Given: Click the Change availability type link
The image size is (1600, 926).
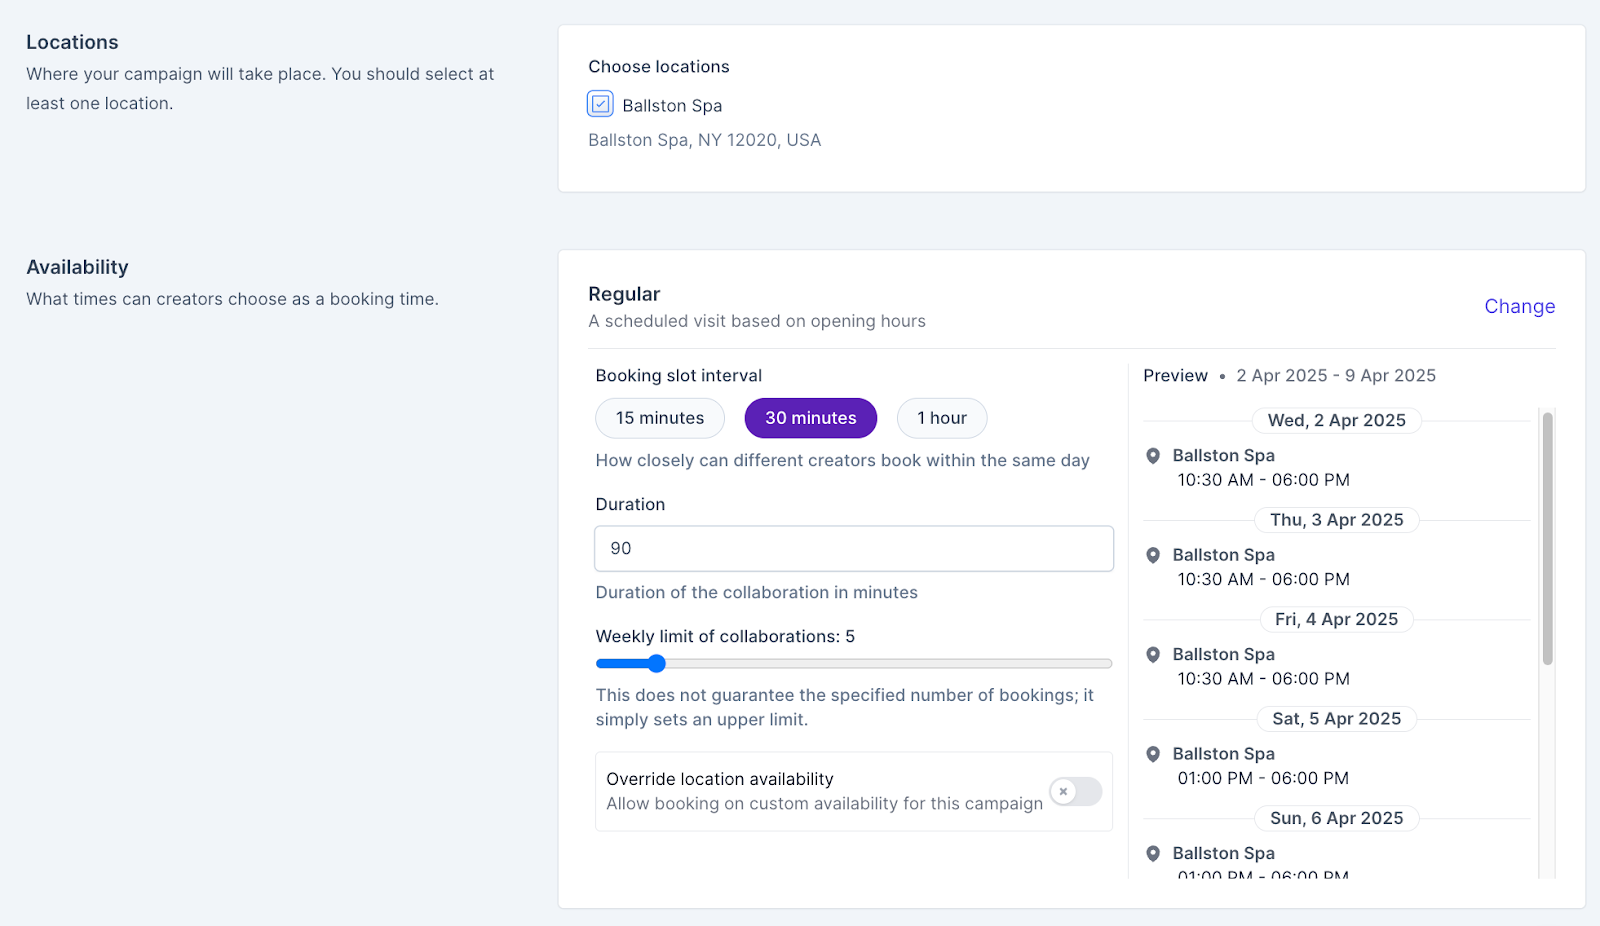Looking at the screenshot, I should [1519, 306].
